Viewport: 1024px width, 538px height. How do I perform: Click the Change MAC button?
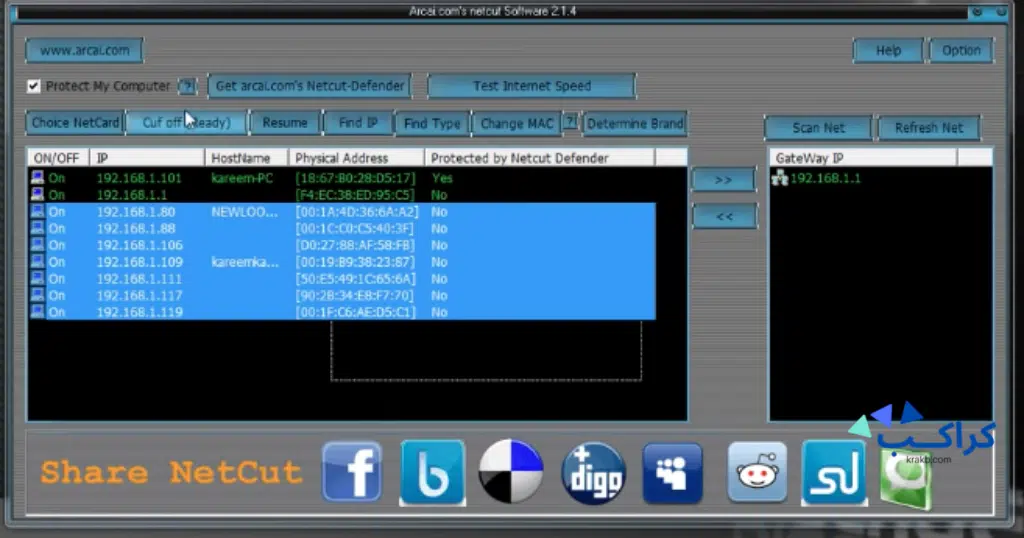[x=517, y=123]
